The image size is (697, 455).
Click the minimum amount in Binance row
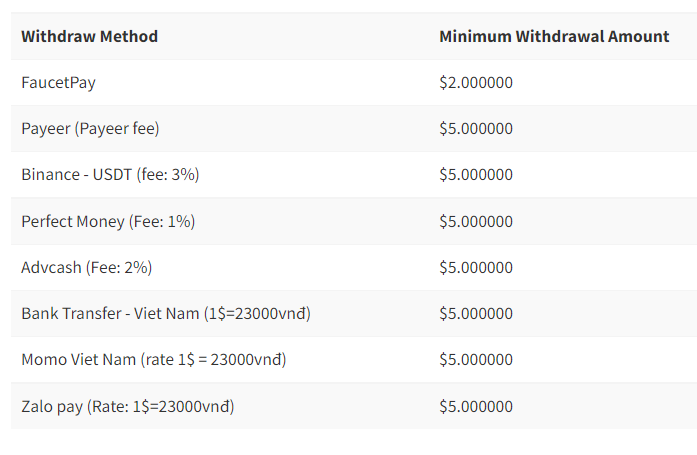point(476,175)
